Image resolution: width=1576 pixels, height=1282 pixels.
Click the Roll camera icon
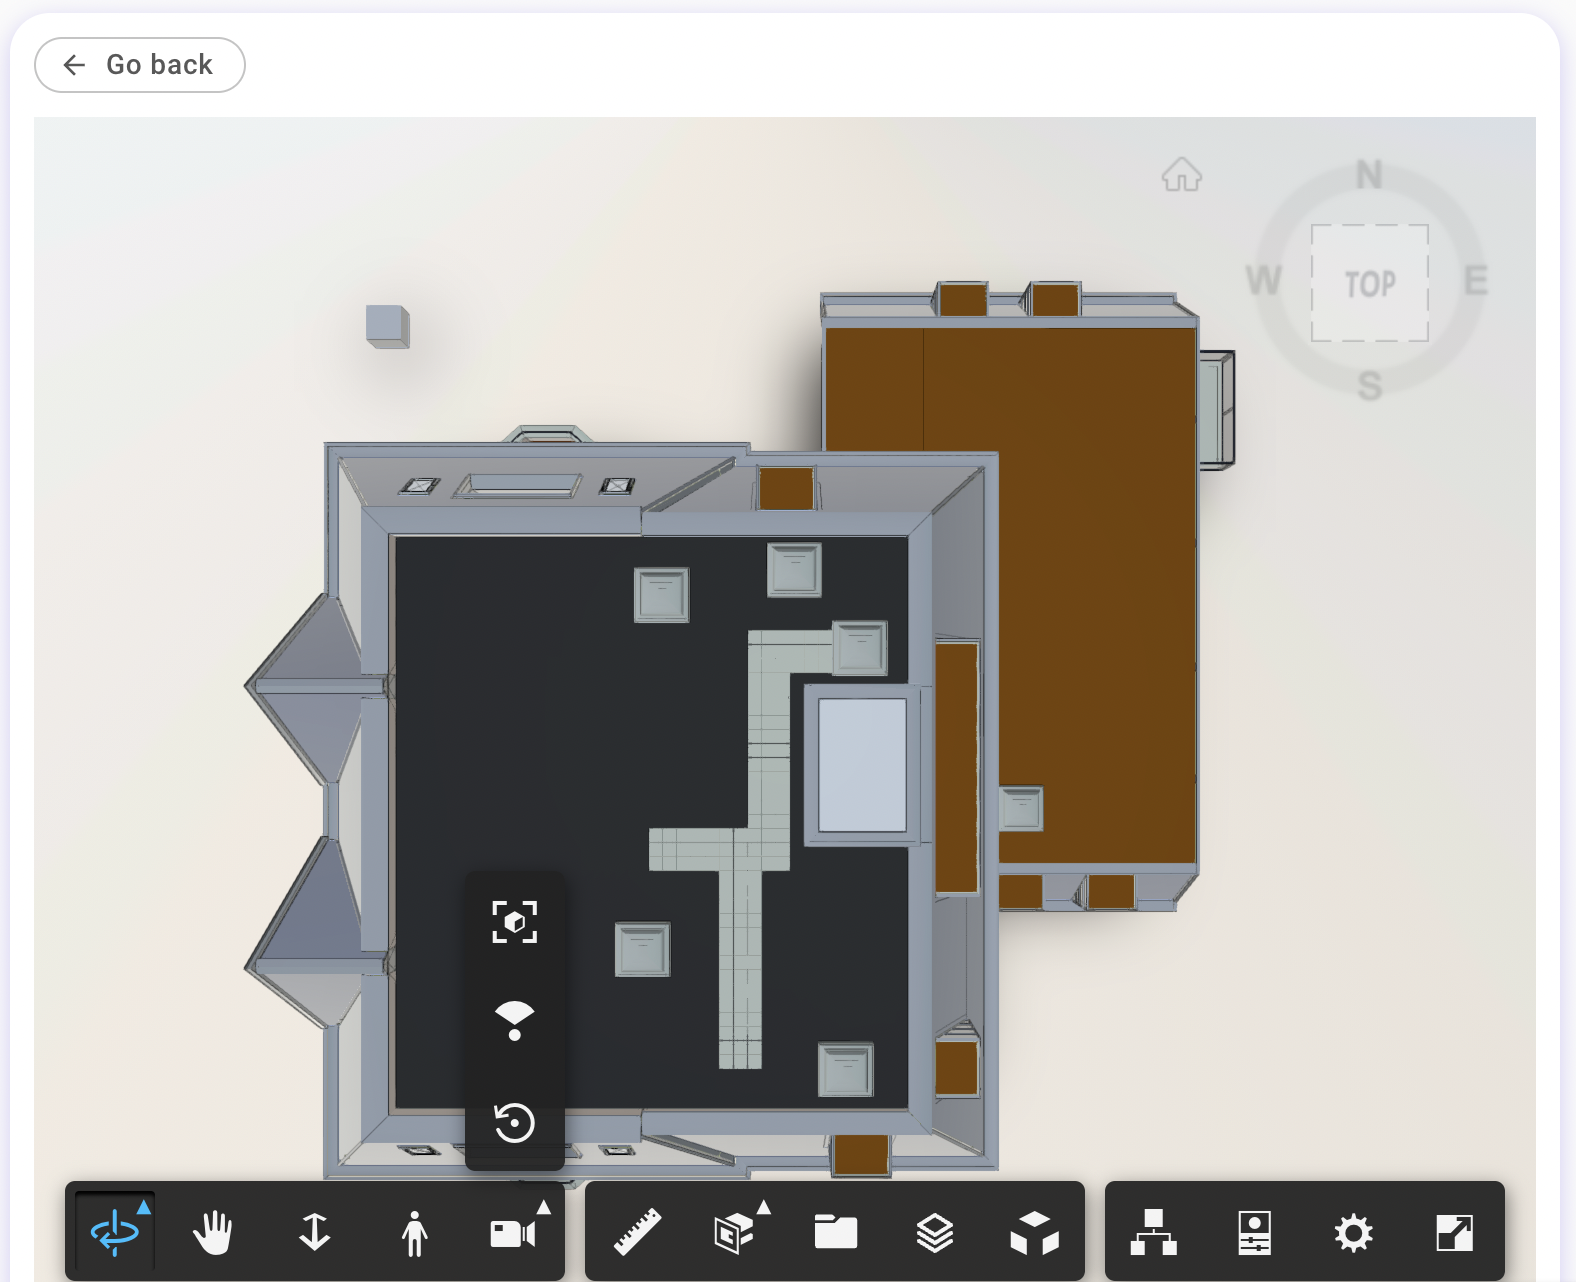515,1122
